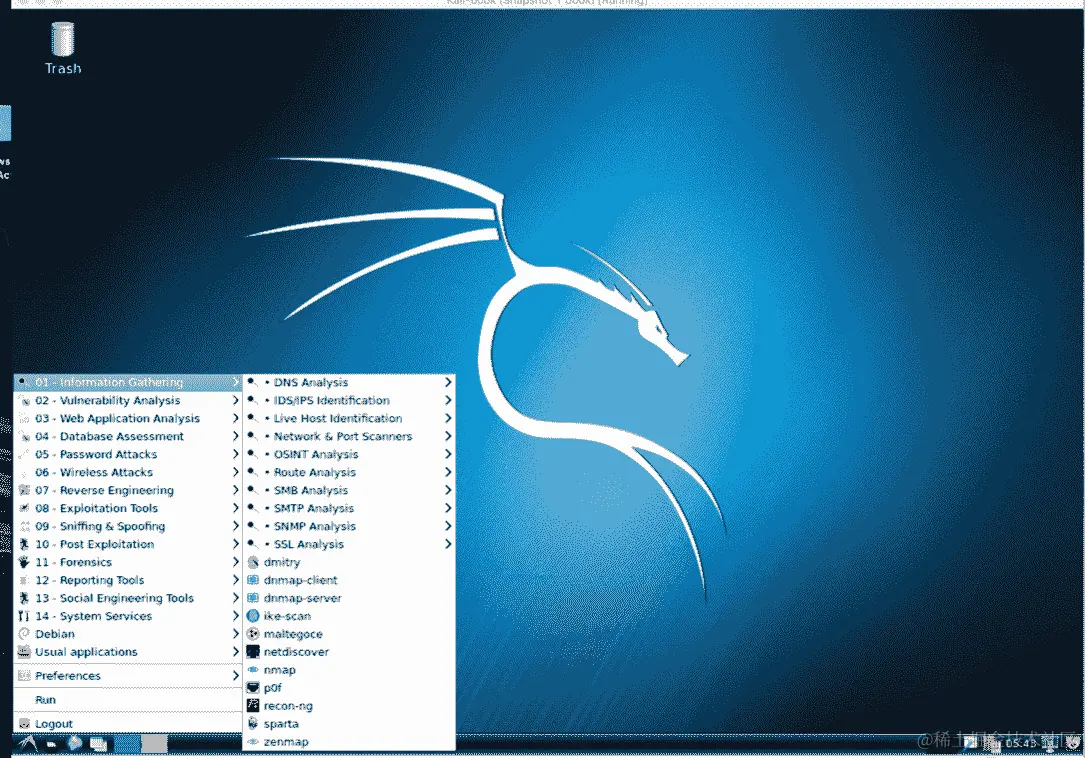Expand the SMTP Analysis submenu arrow
Image resolution: width=1085 pixels, height=758 pixels.
coord(448,508)
